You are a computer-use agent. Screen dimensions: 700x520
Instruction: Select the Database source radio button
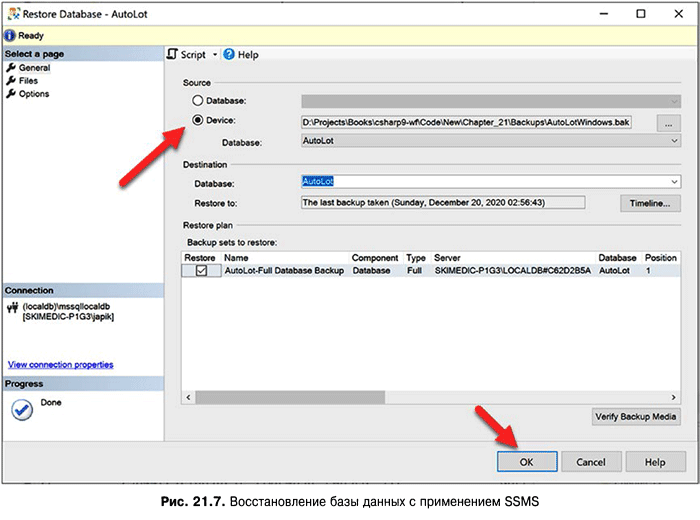point(198,100)
